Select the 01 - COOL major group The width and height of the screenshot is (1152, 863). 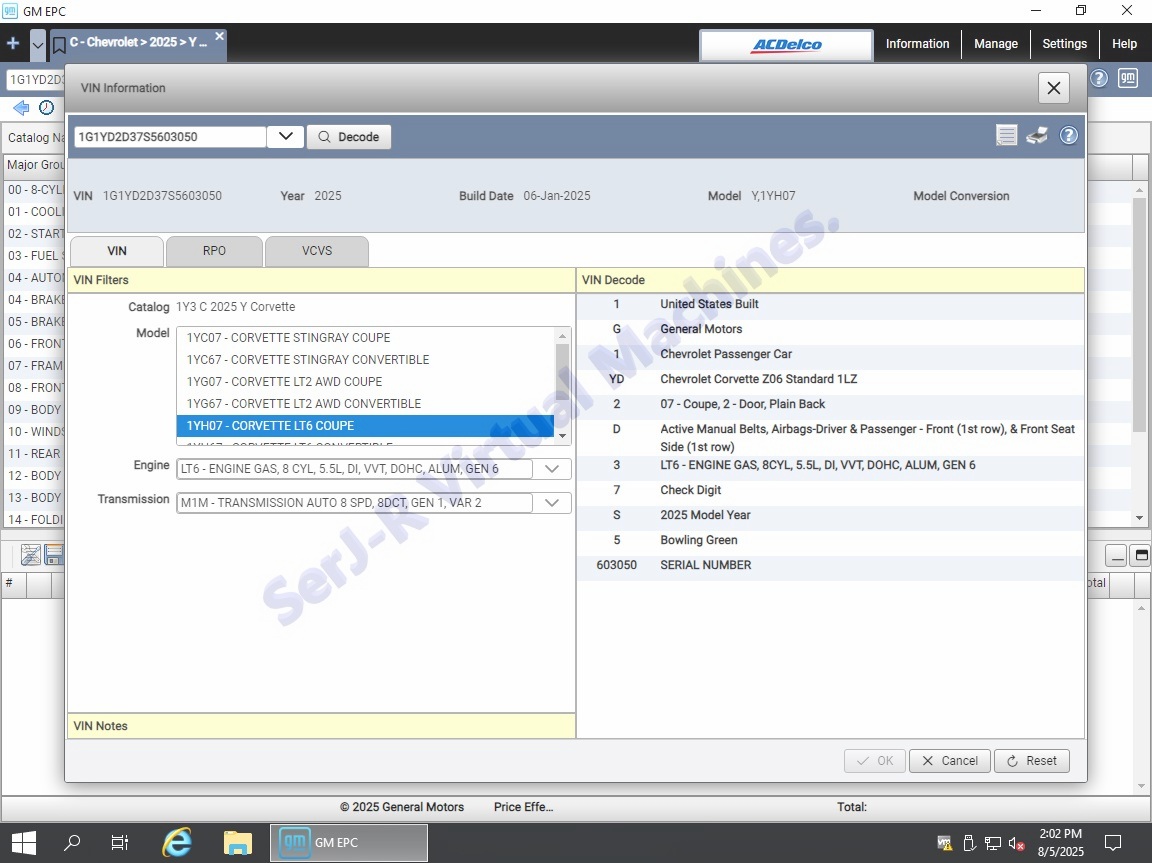point(35,212)
